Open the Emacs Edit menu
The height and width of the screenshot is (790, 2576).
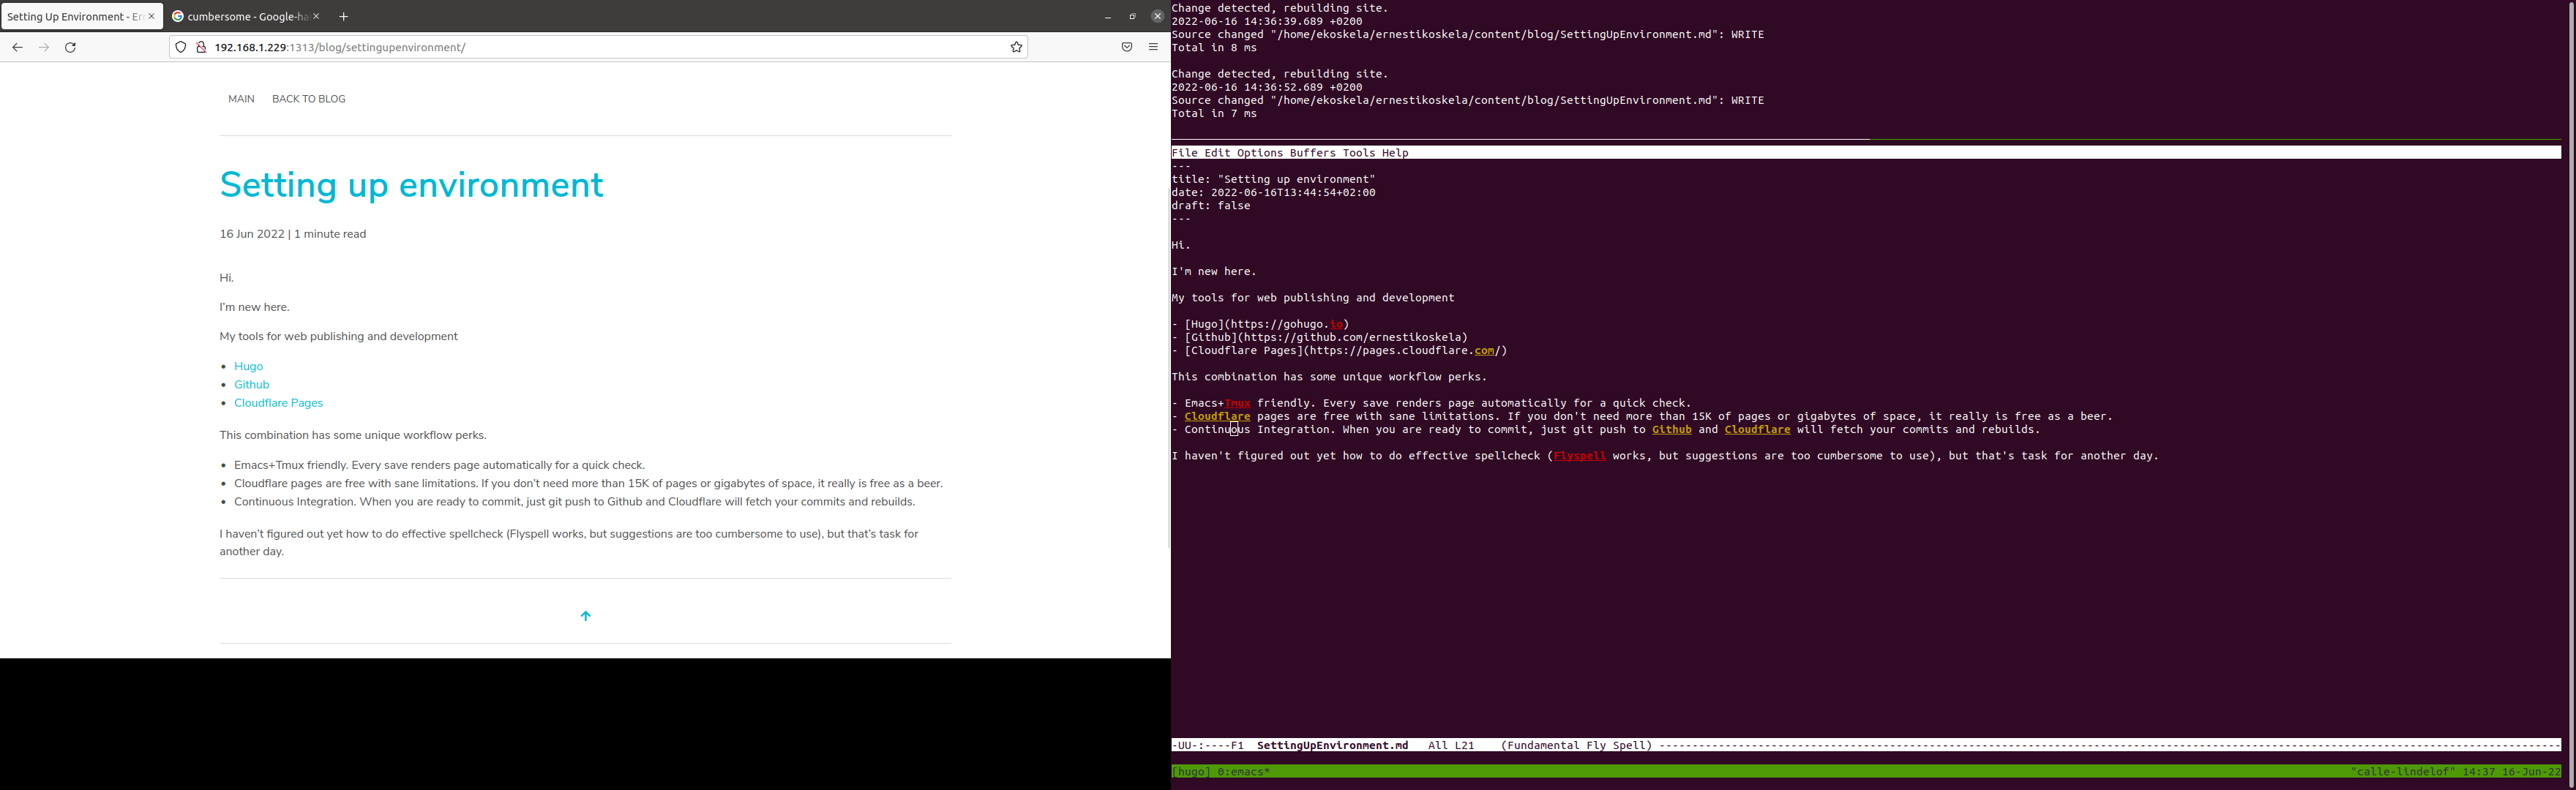click(1218, 153)
